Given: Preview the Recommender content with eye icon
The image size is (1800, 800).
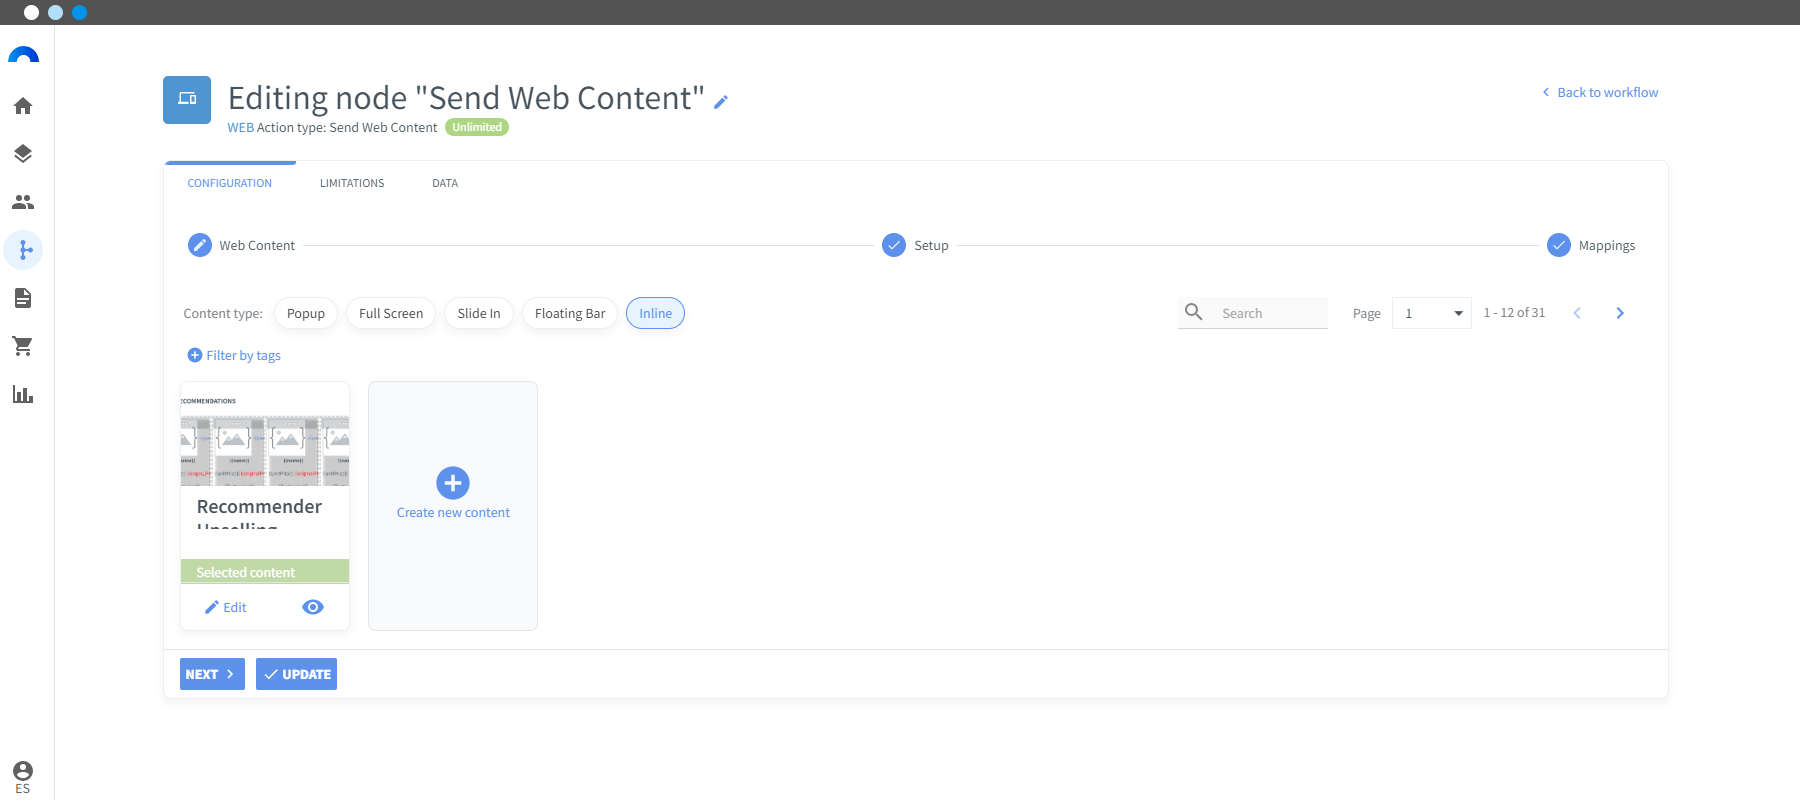Looking at the screenshot, I should [x=313, y=607].
